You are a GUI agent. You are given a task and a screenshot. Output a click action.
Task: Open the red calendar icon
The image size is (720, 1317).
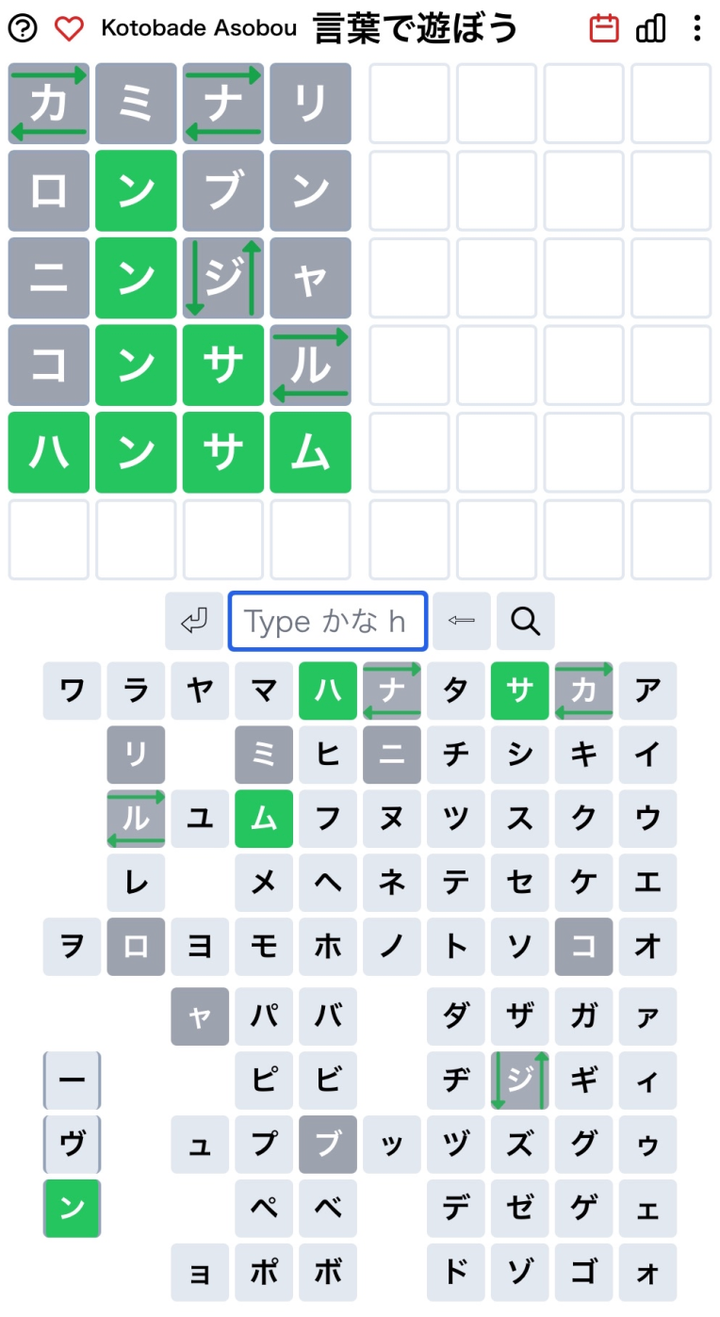(604, 29)
